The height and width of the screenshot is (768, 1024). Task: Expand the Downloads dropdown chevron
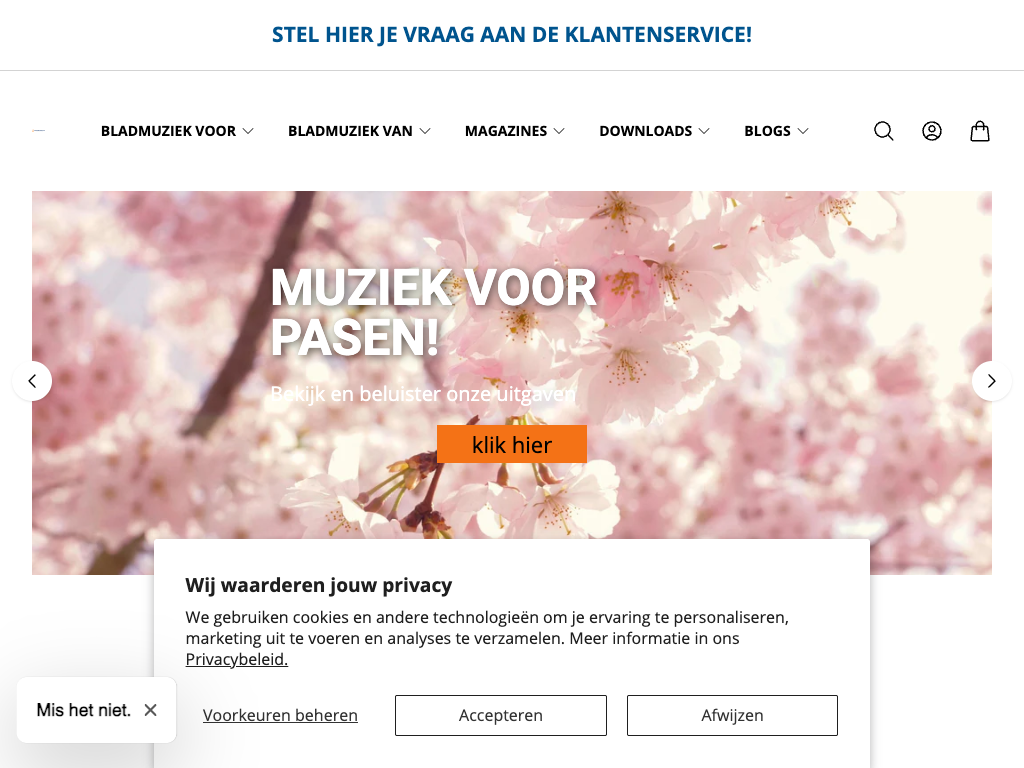tap(704, 131)
